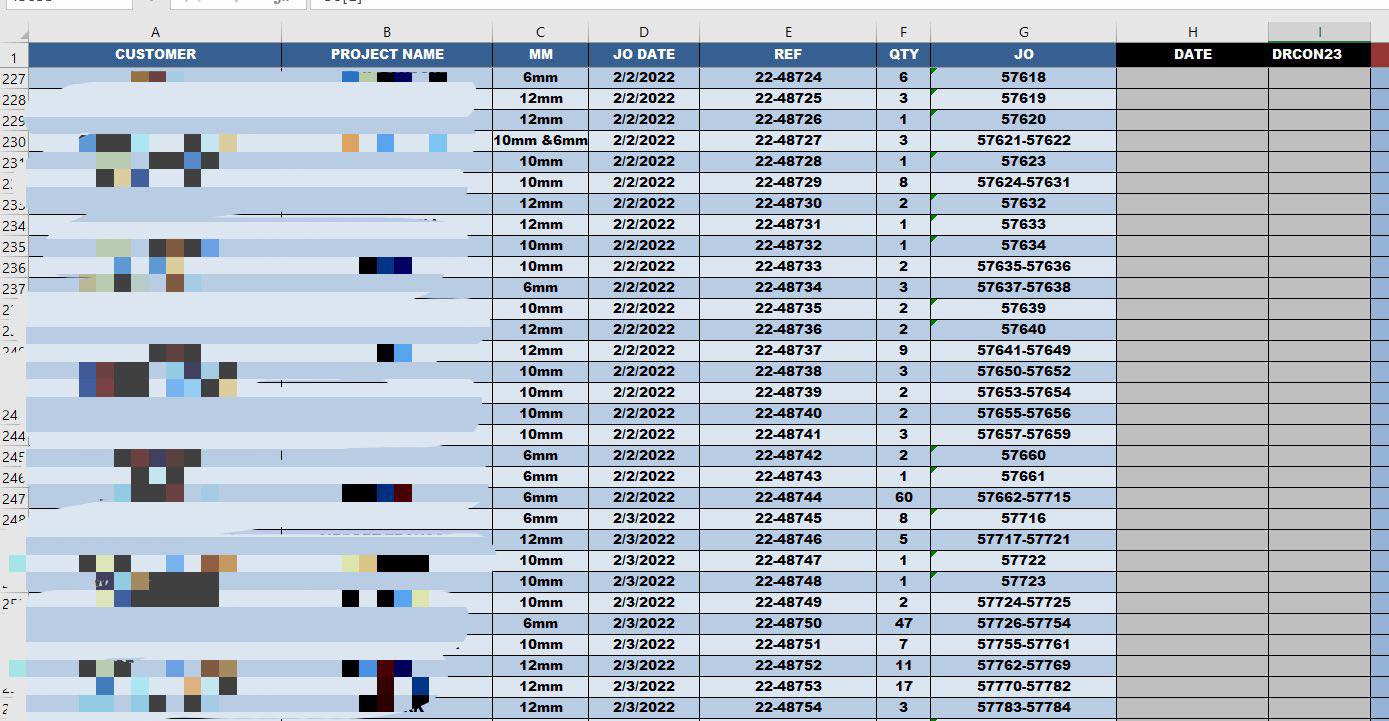This screenshot has width=1389, height=721.
Task: Select row 230 via its row number
Action: [14, 141]
